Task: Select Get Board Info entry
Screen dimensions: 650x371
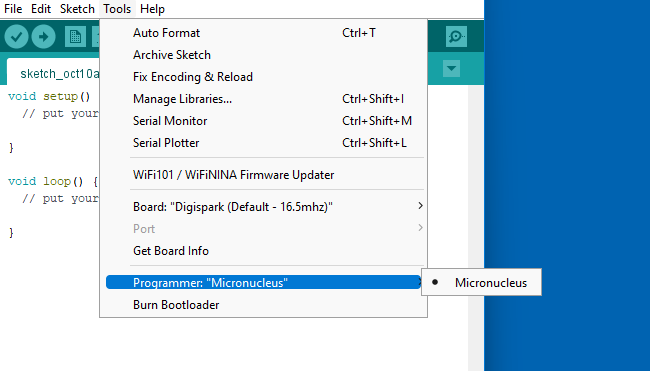Action: 264,251
